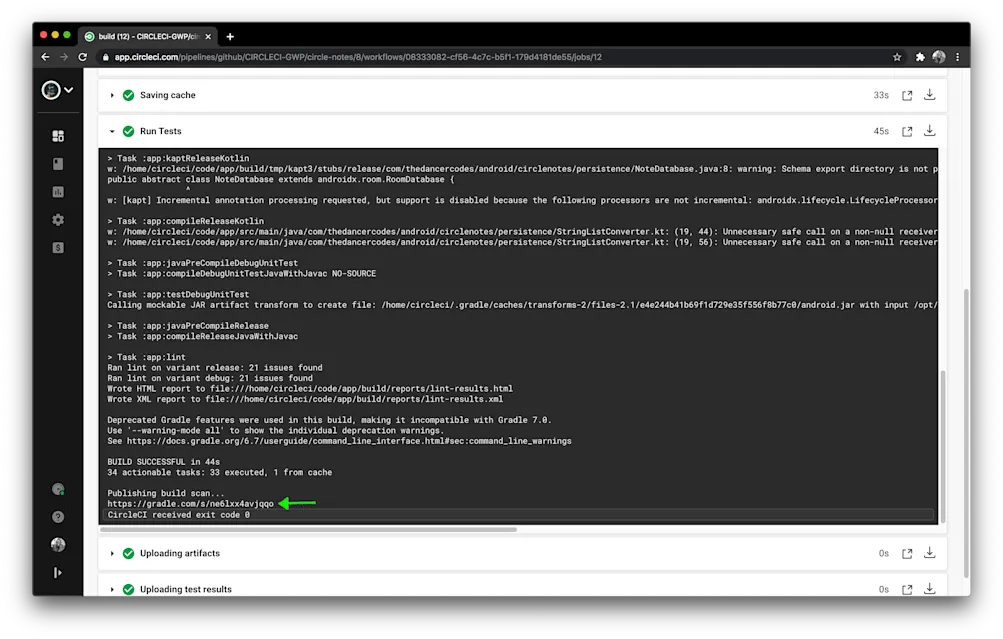Screen dimensions: 1003x639
Task: Download the Saving cache step log
Action: click(x=928, y=94)
